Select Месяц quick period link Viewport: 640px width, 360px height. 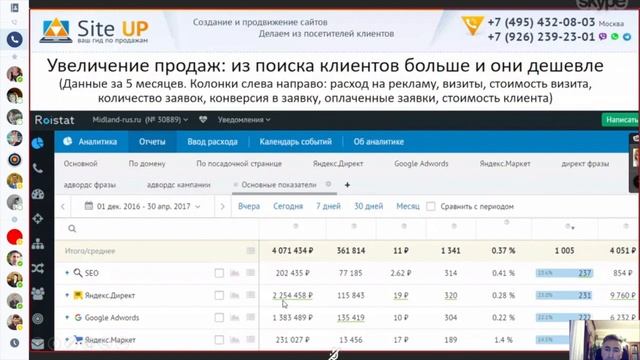(x=408, y=206)
